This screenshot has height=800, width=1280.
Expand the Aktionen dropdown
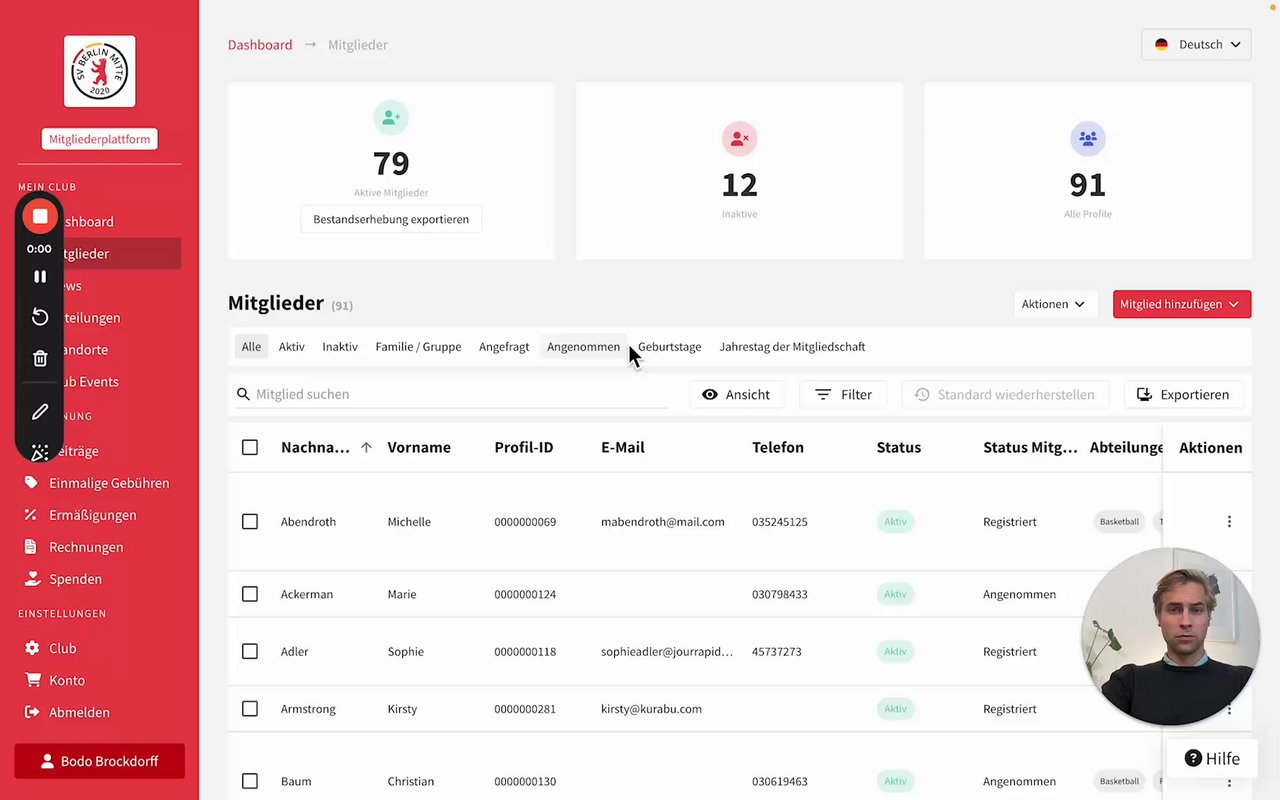pyautogui.click(x=1054, y=304)
